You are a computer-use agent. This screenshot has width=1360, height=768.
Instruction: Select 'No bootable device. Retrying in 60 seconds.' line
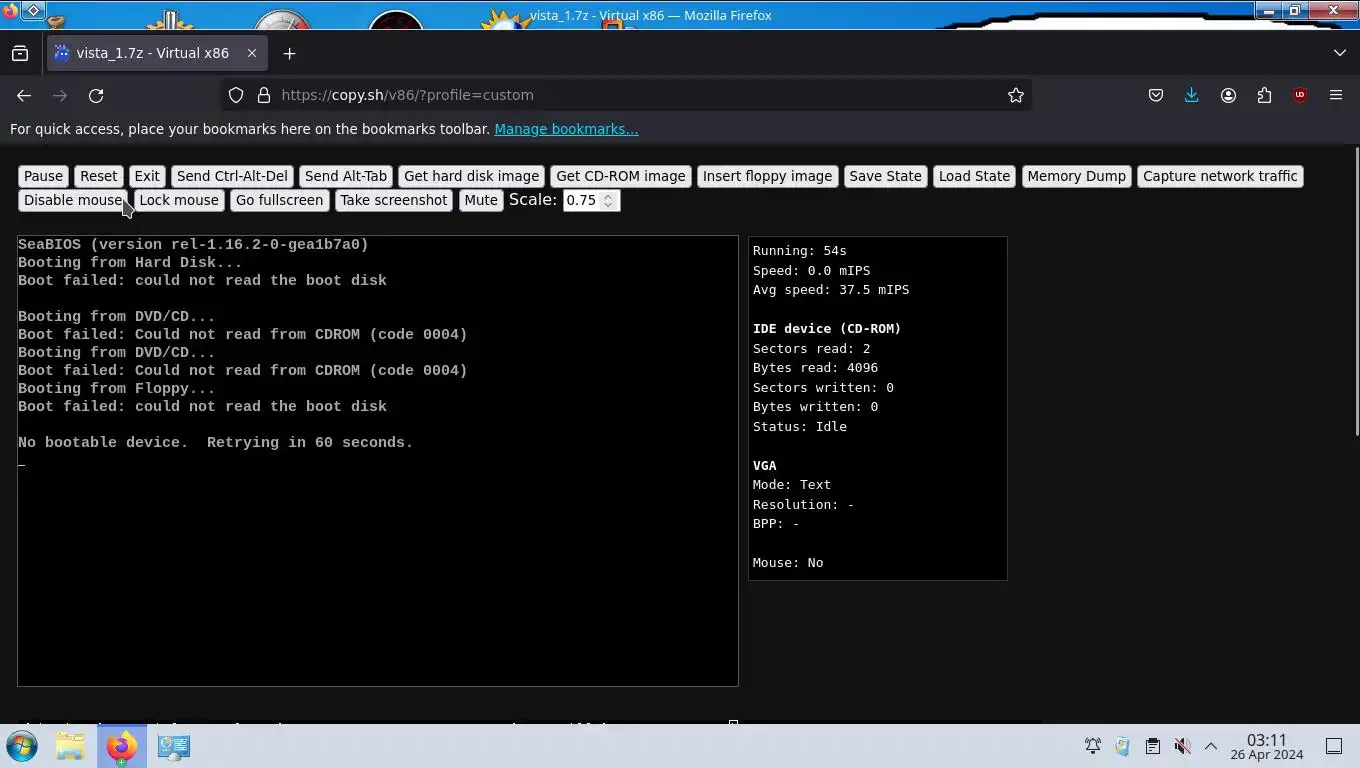pyautogui.click(x=215, y=443)
